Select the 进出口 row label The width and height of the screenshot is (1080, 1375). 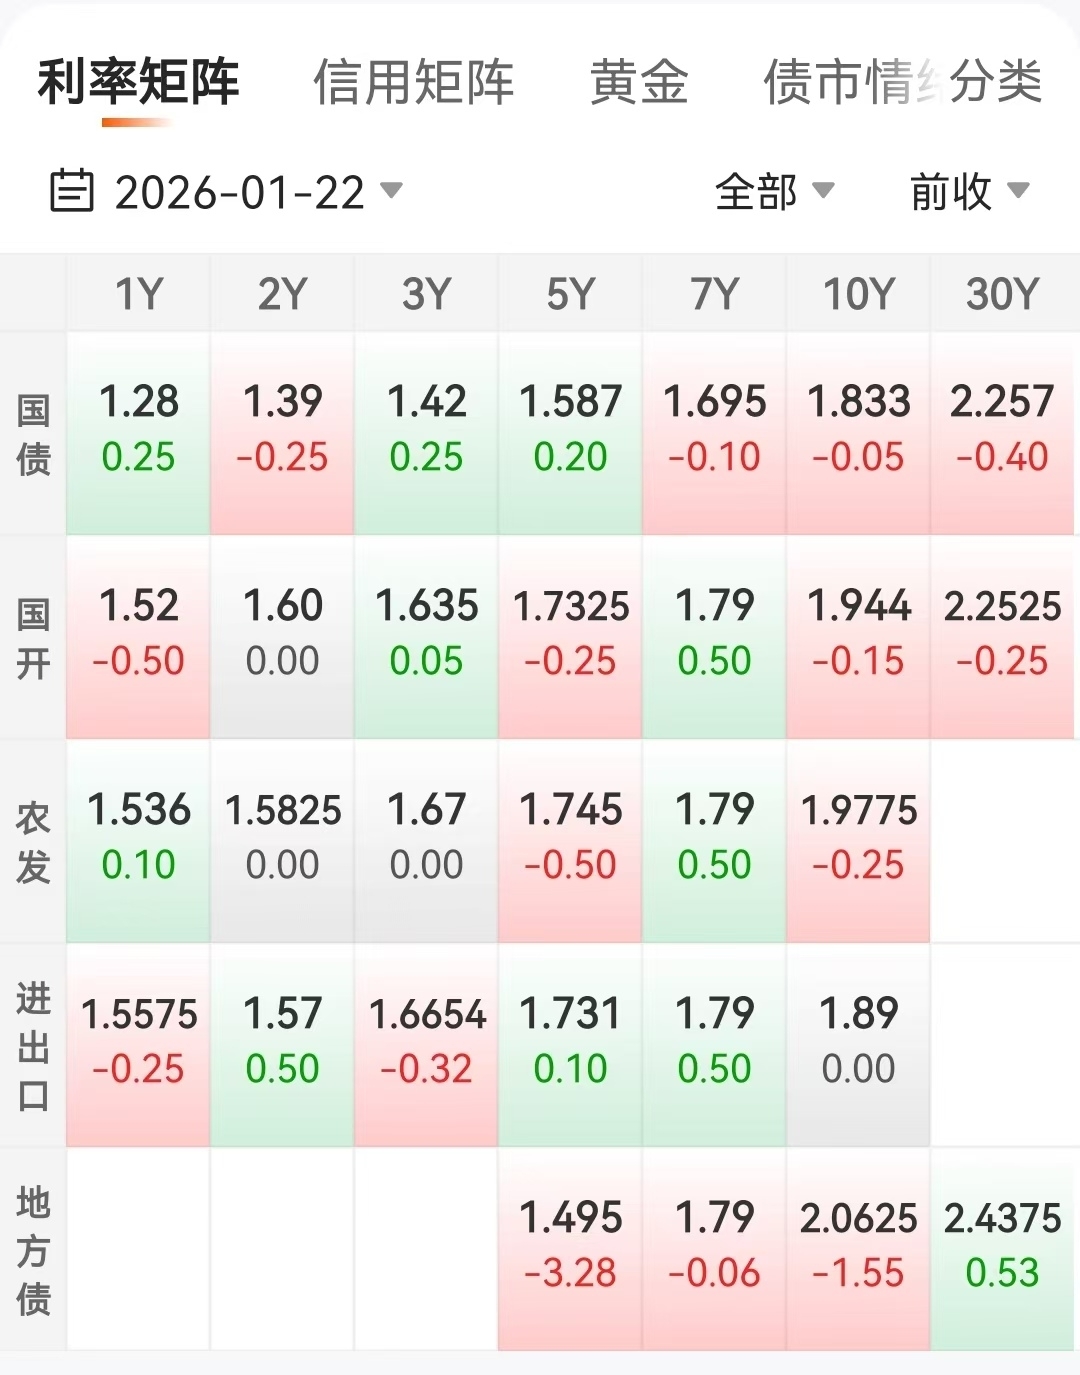coord(33,1046)
